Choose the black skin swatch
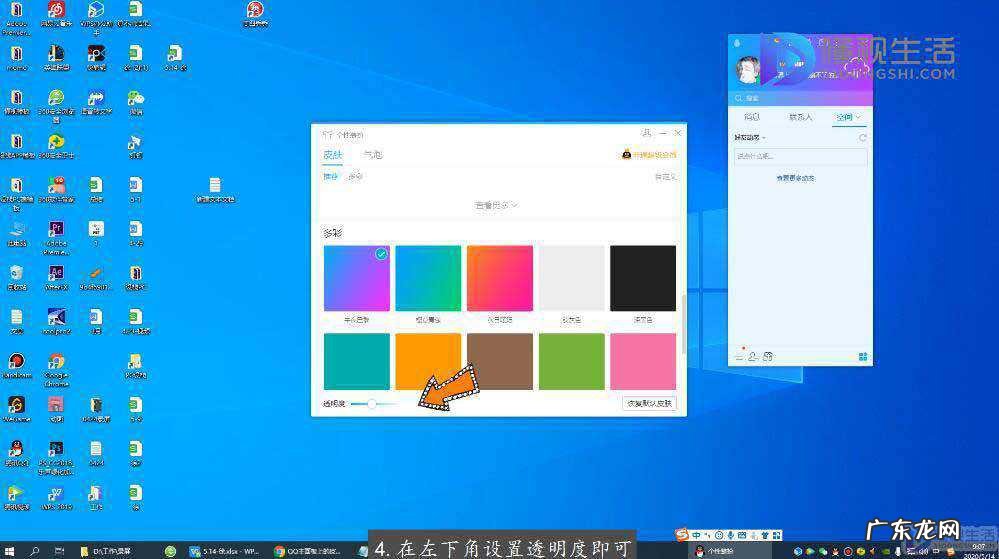The width and height of the screenshot is (999, 559). pyautogui.click(x=643, y=278)
